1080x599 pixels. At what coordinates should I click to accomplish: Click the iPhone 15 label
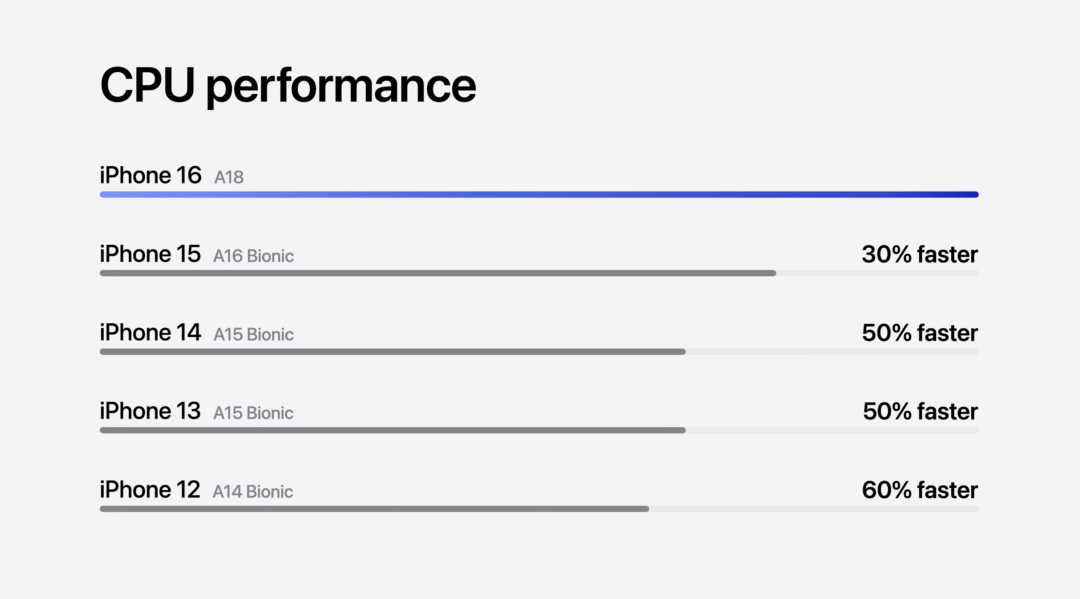pyautogui.click(x=150, y=254)
